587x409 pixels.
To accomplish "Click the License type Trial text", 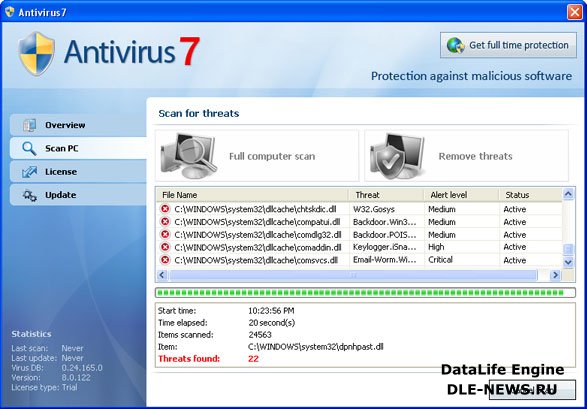I will click(44, 387).
